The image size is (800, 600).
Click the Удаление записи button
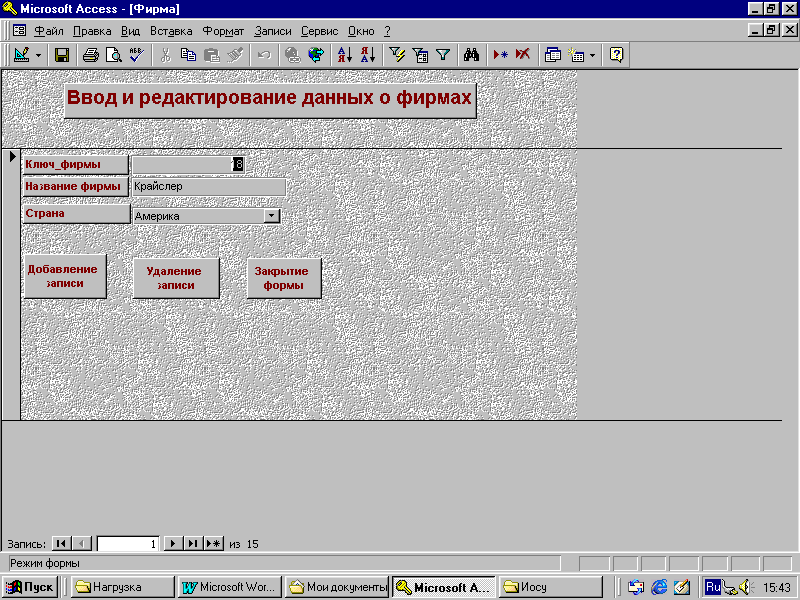tap(176, 278)
